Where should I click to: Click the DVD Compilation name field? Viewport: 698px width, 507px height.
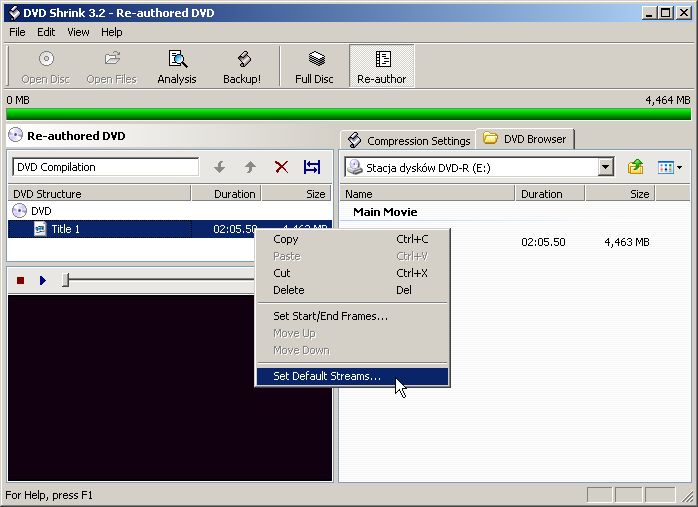106,167
